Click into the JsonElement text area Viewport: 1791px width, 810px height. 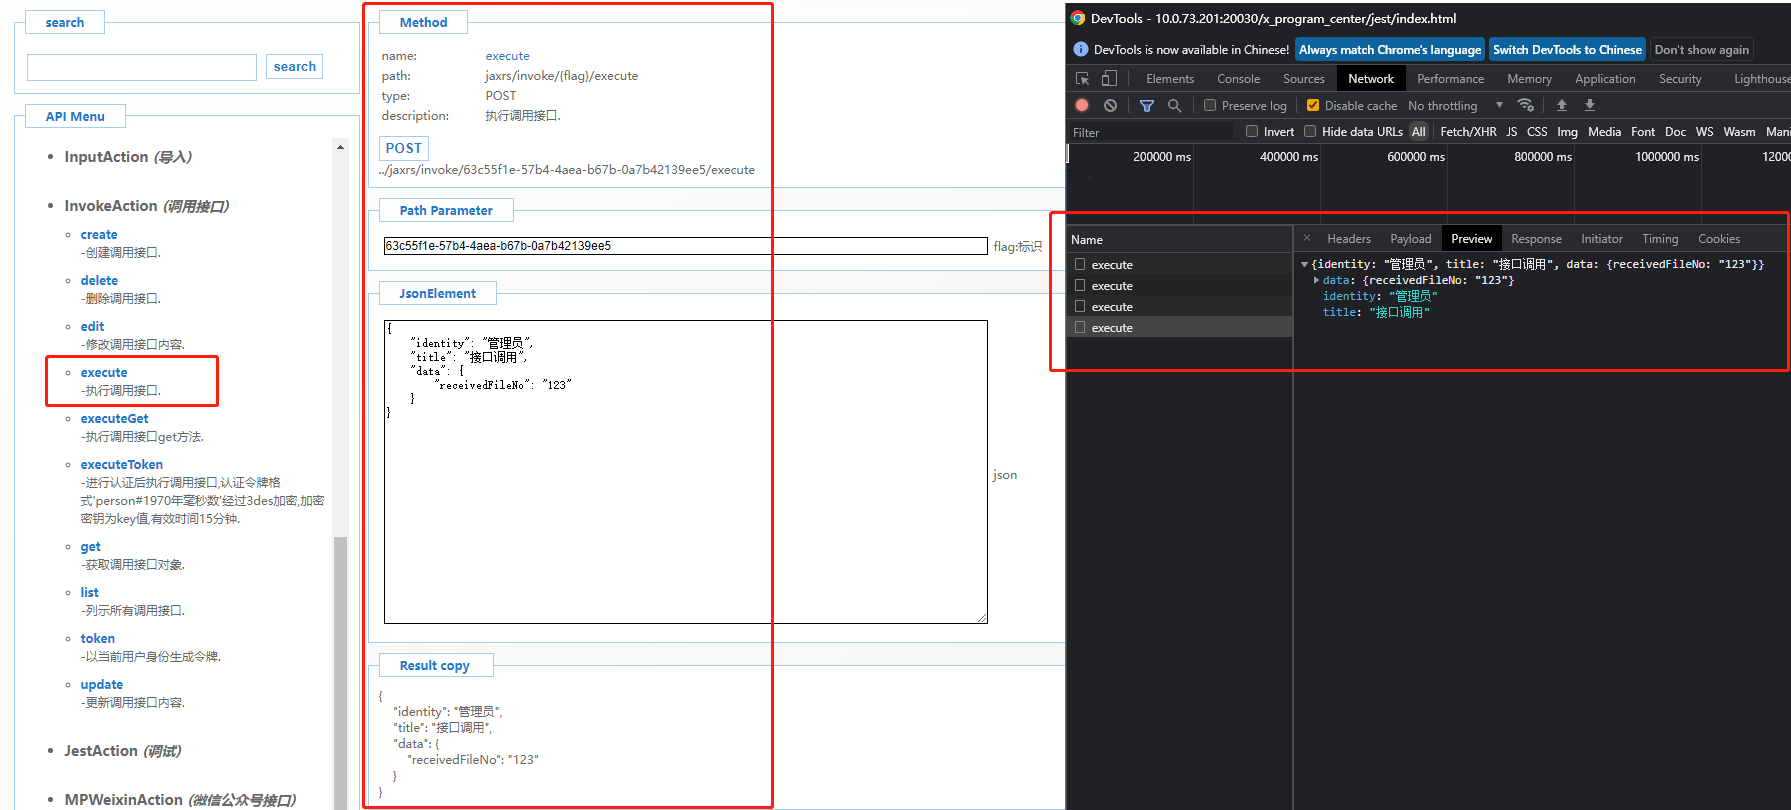click(x=686, y=472)
